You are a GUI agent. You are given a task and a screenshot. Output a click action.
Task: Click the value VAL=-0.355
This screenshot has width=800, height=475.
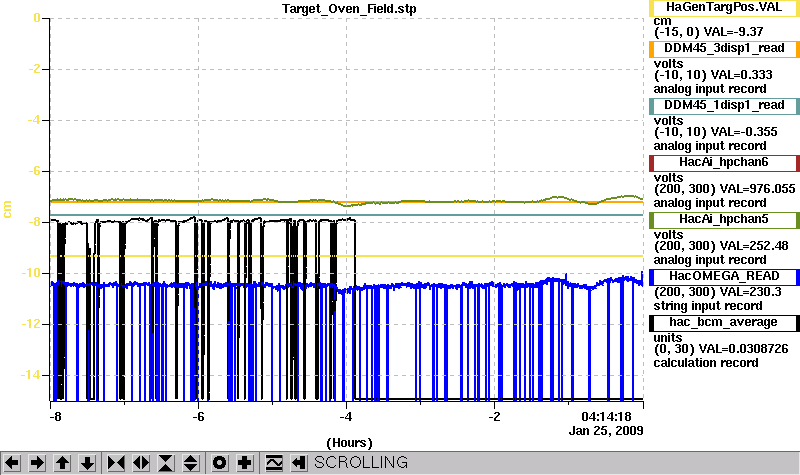tap(744, 132)
